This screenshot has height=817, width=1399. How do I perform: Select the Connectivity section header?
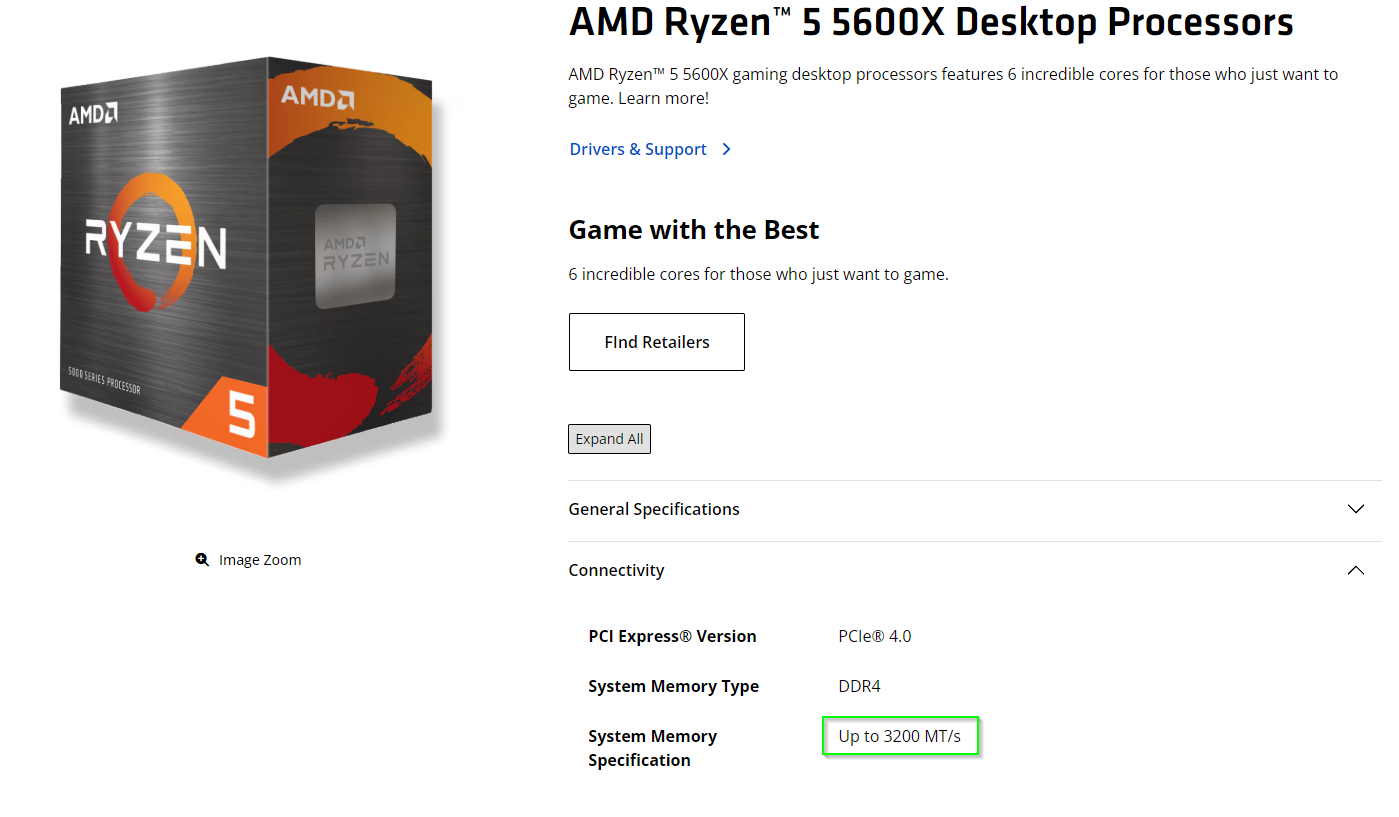coord(616,570)
